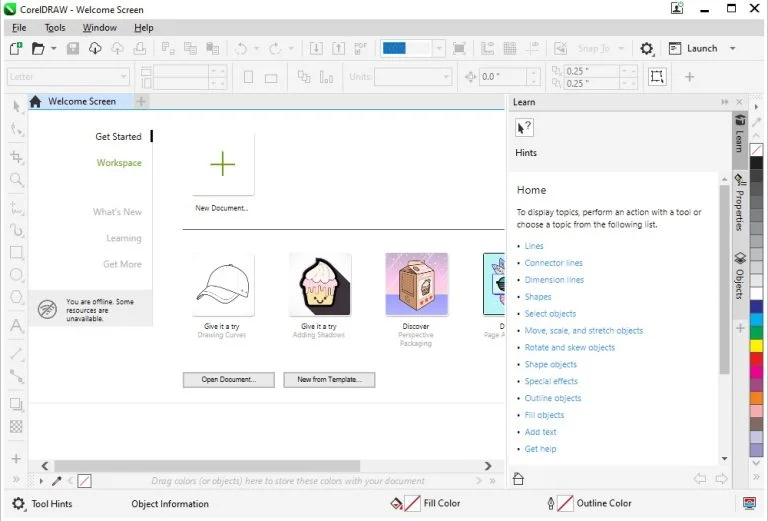Open the Drawing Curves cap thumbnail
The image size is (768, 521).
point(223,284)
